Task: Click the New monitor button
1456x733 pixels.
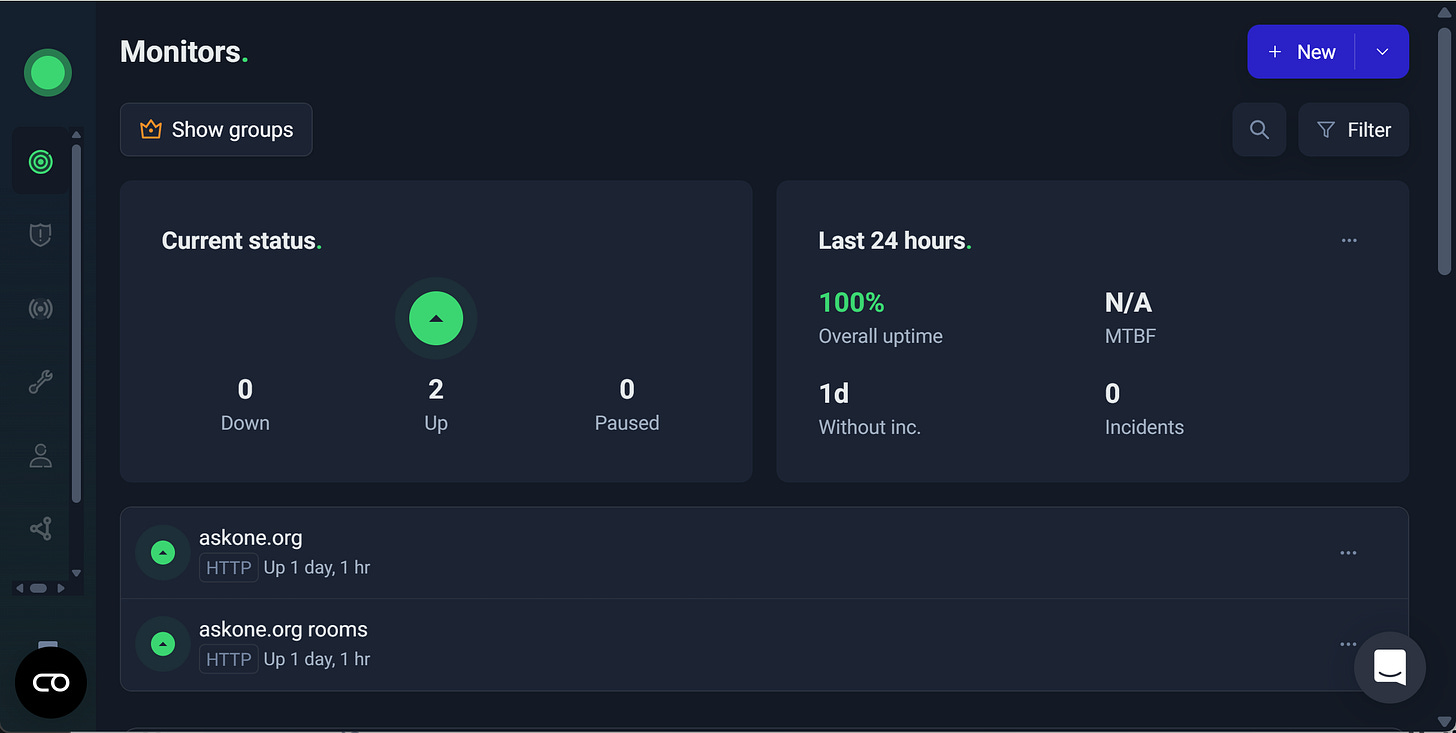Action: click(1301, 52)
